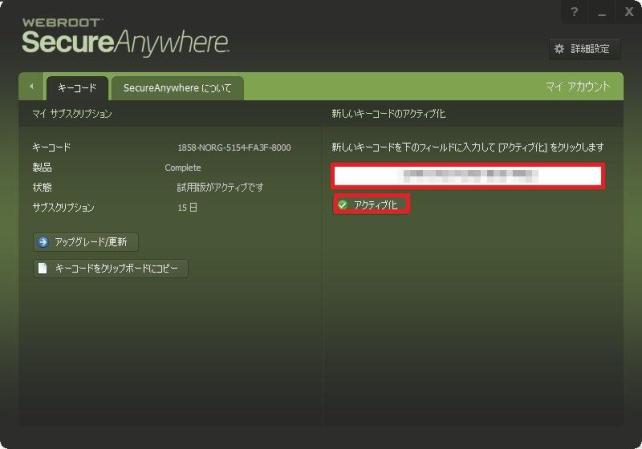Click the サブスクリプション row label
Viewport: 642px width, 449px height.
point(63,208)
